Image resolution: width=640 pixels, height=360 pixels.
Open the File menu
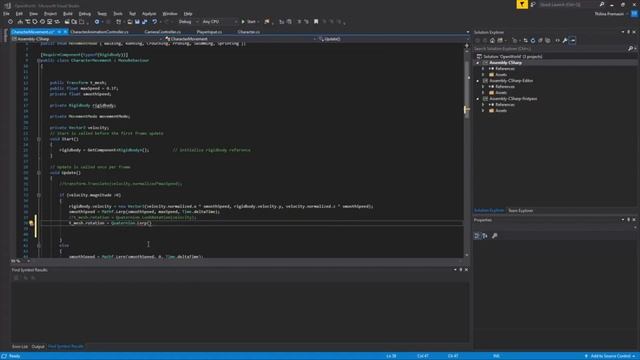(6, 13)
